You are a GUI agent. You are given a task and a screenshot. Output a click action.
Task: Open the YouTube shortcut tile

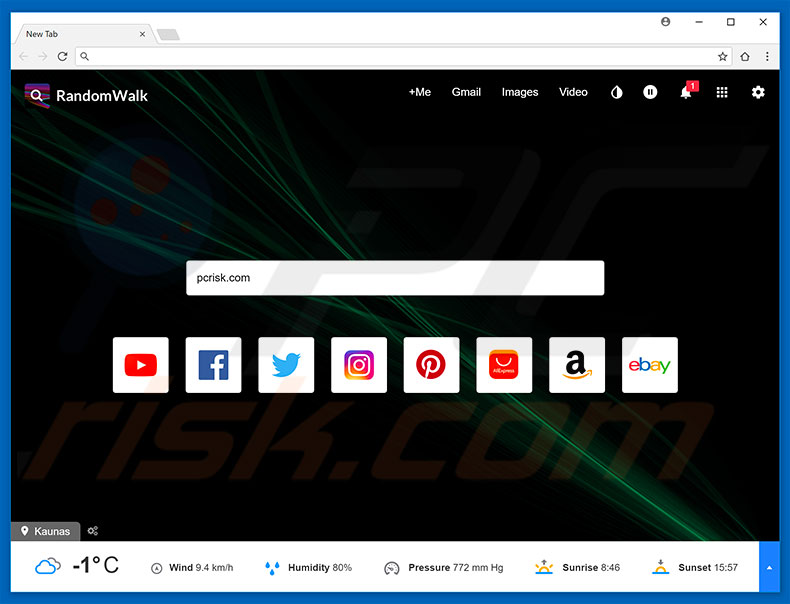(141, 365)
